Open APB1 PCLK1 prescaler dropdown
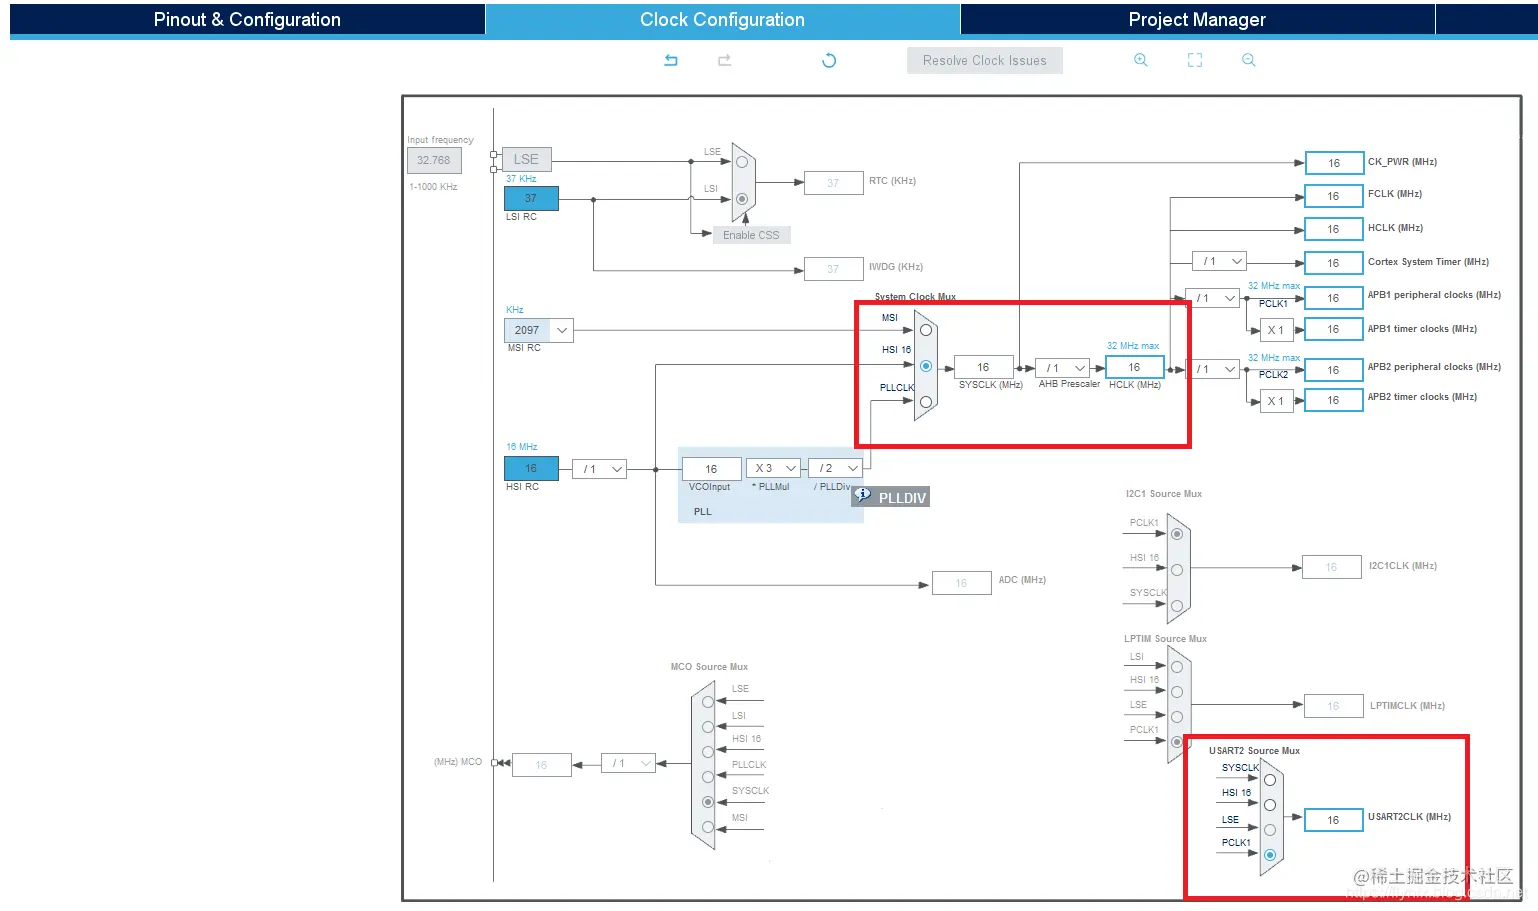Viewport: 1538px width, 911px height. [1213, 298]
